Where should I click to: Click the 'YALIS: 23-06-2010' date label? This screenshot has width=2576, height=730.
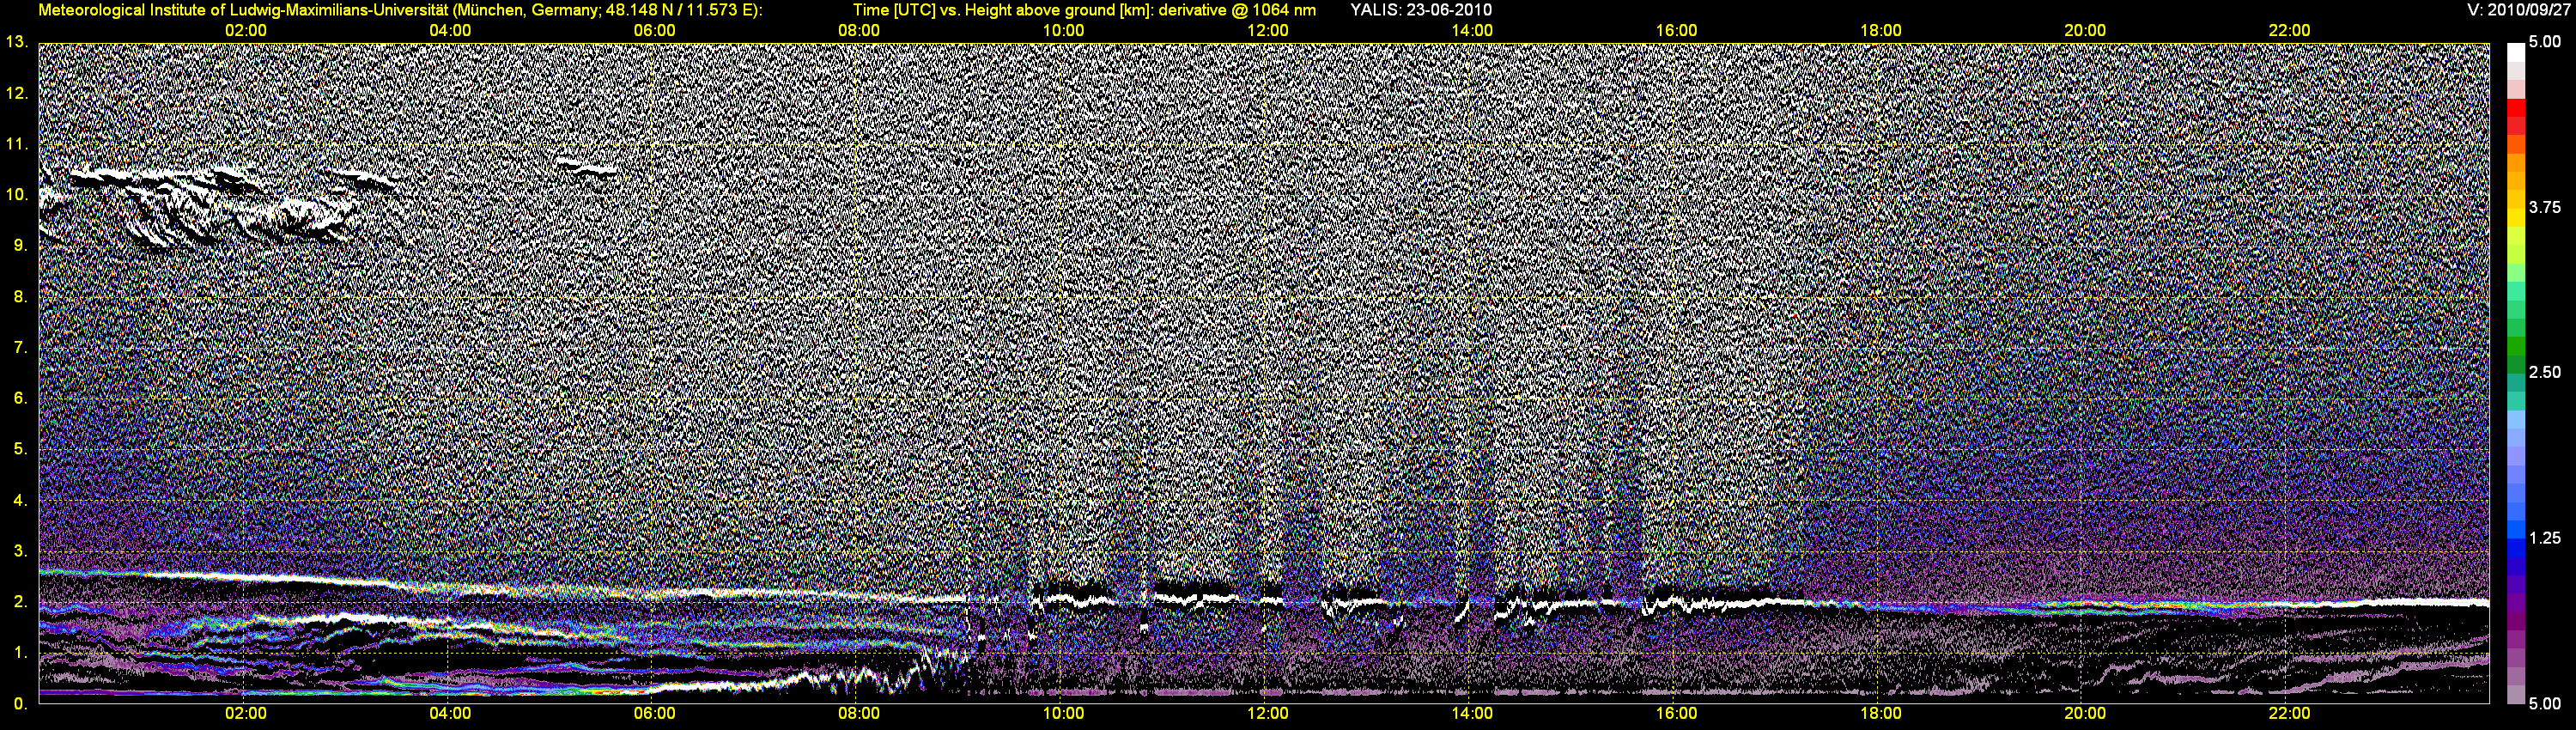click(1420, 10)
